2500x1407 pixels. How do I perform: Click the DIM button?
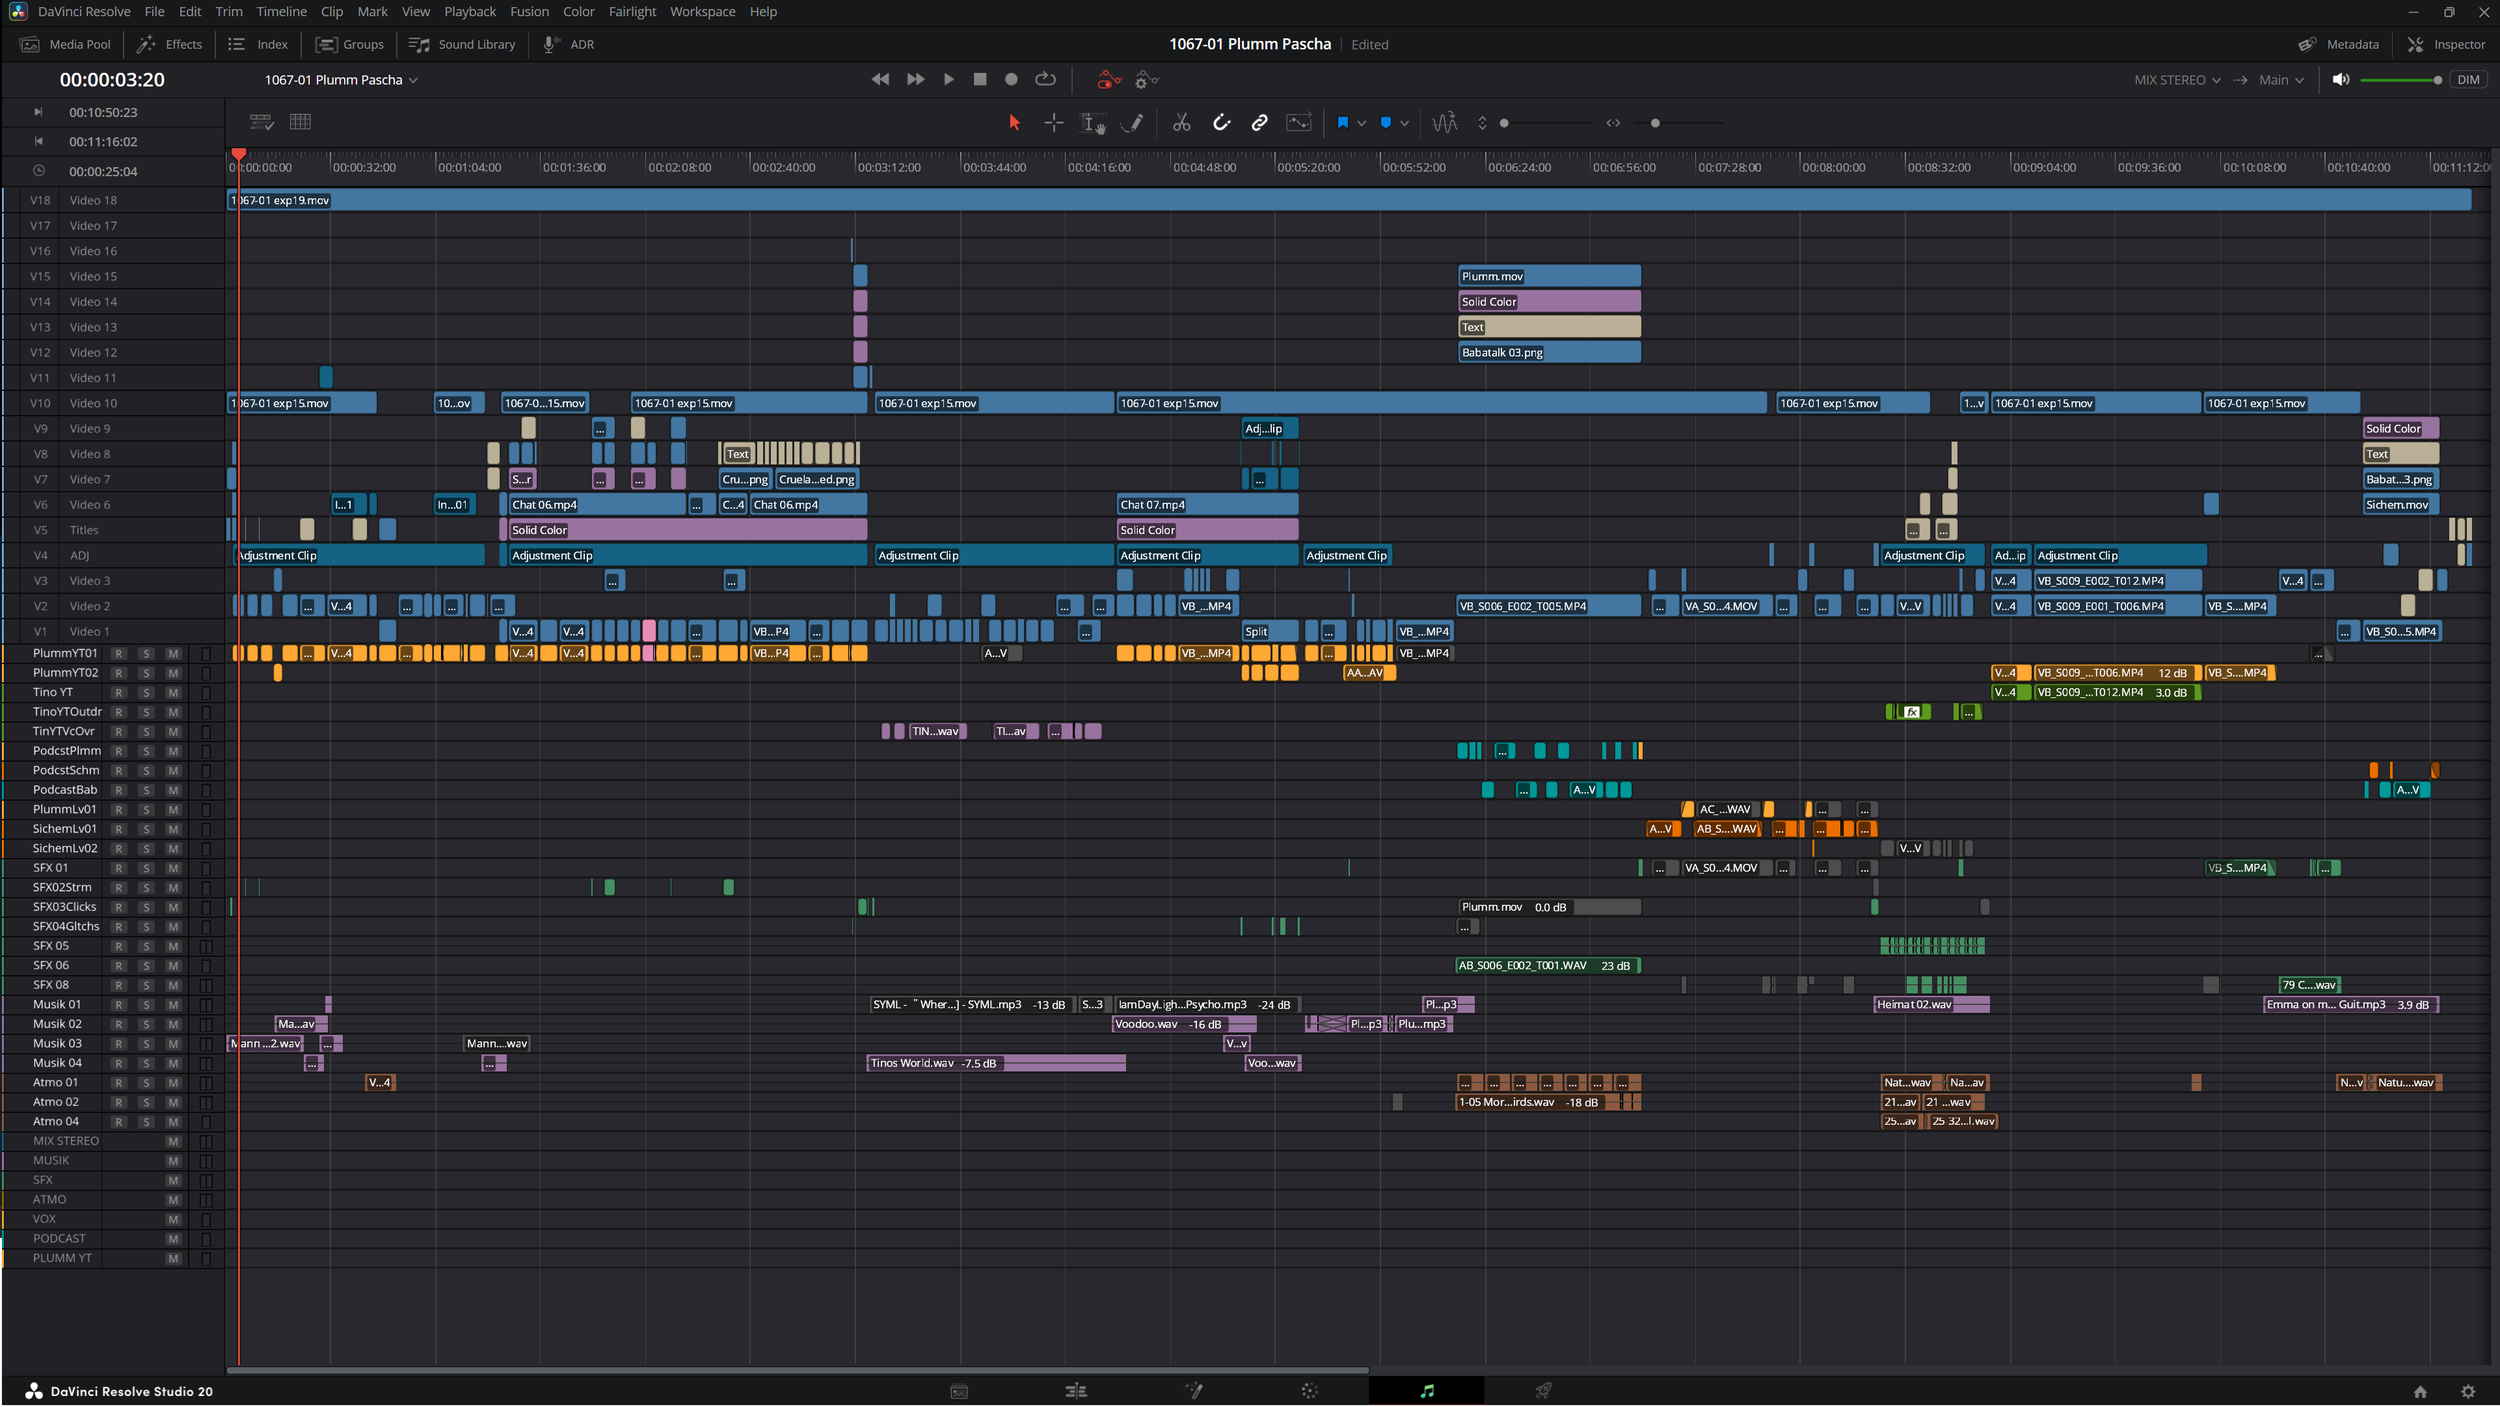click(x=2467, y=80)
